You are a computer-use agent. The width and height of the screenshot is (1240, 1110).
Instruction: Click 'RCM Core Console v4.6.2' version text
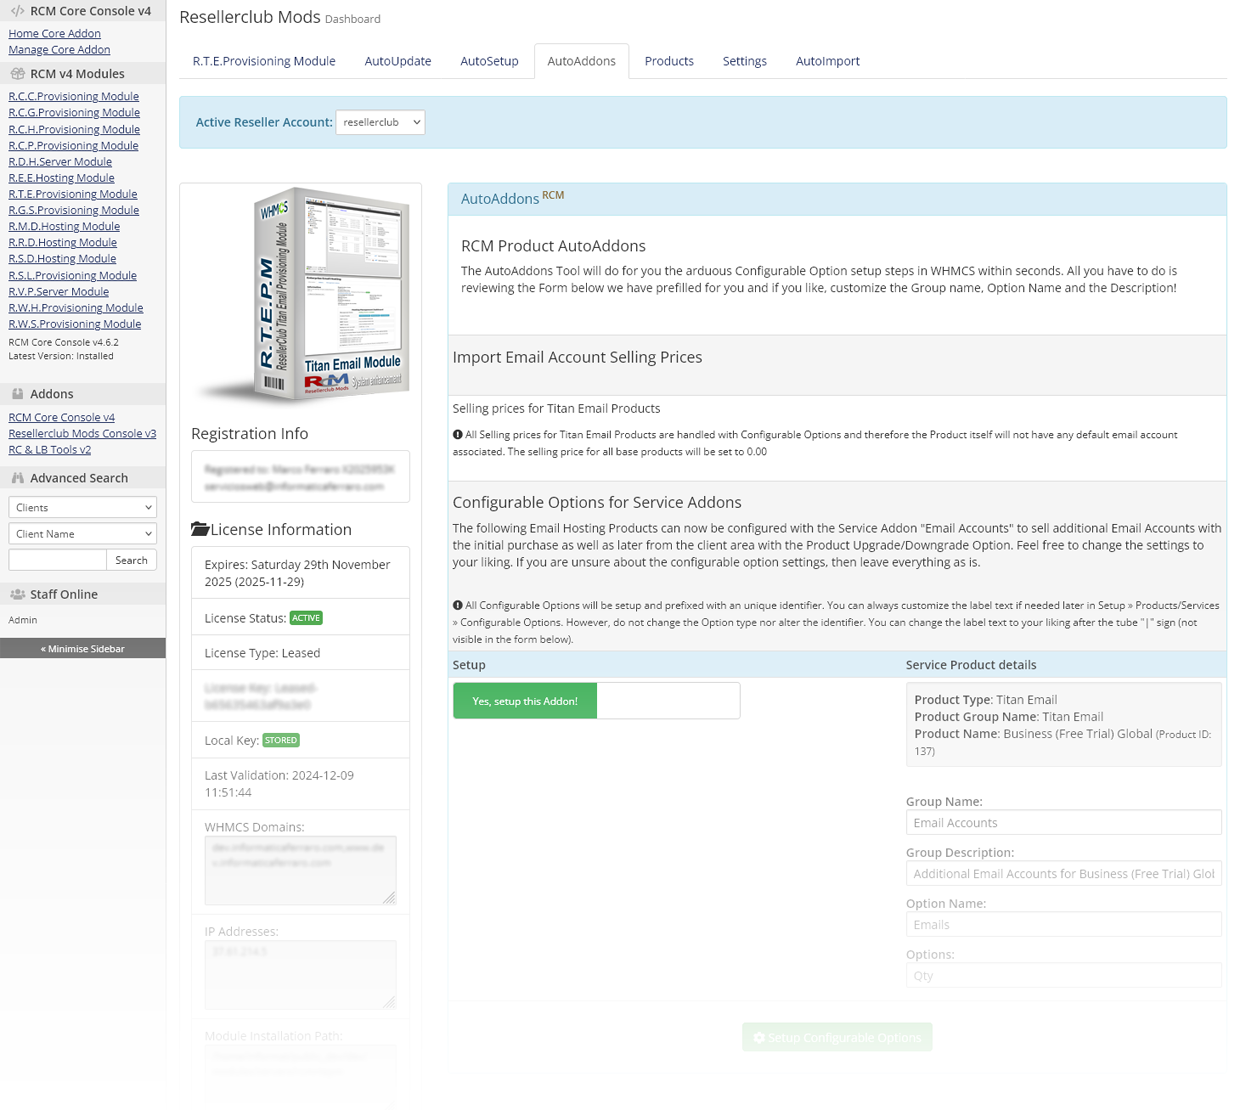[x=63, y=342]
